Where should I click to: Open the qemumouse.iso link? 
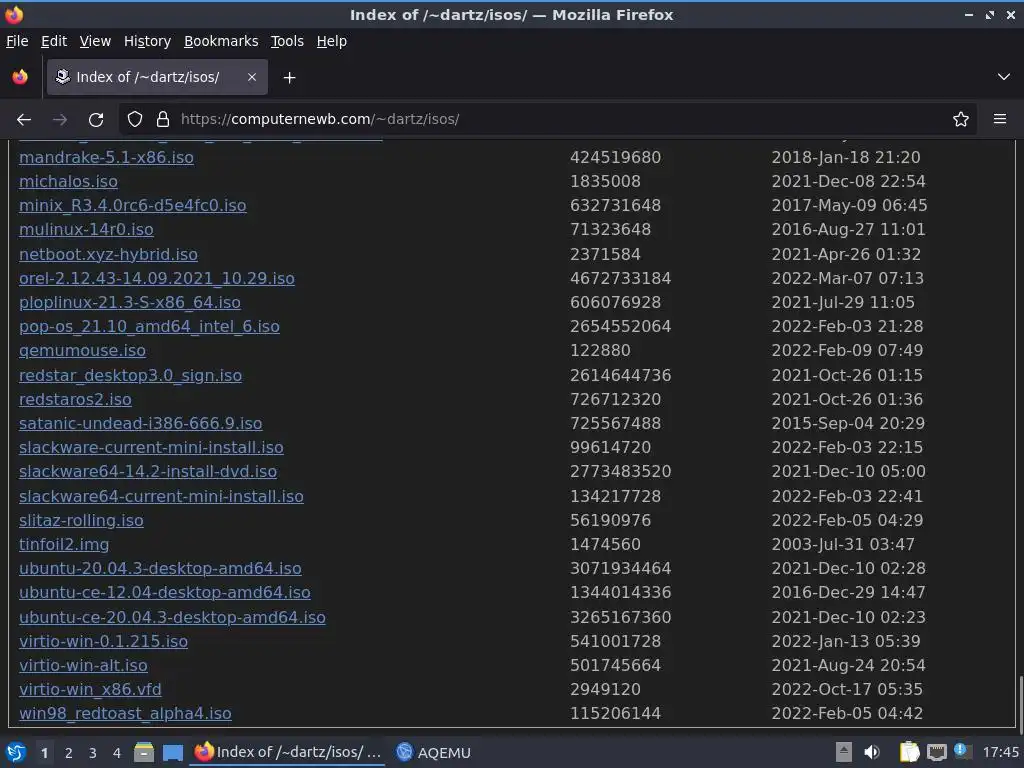tap(82, 351)
